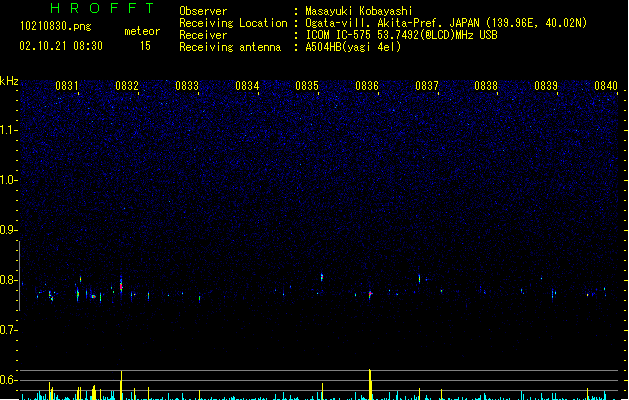This screenshot has width=629, height=400.
Task: Click the Receiving Location label
Action: click(x=233, y=23)
